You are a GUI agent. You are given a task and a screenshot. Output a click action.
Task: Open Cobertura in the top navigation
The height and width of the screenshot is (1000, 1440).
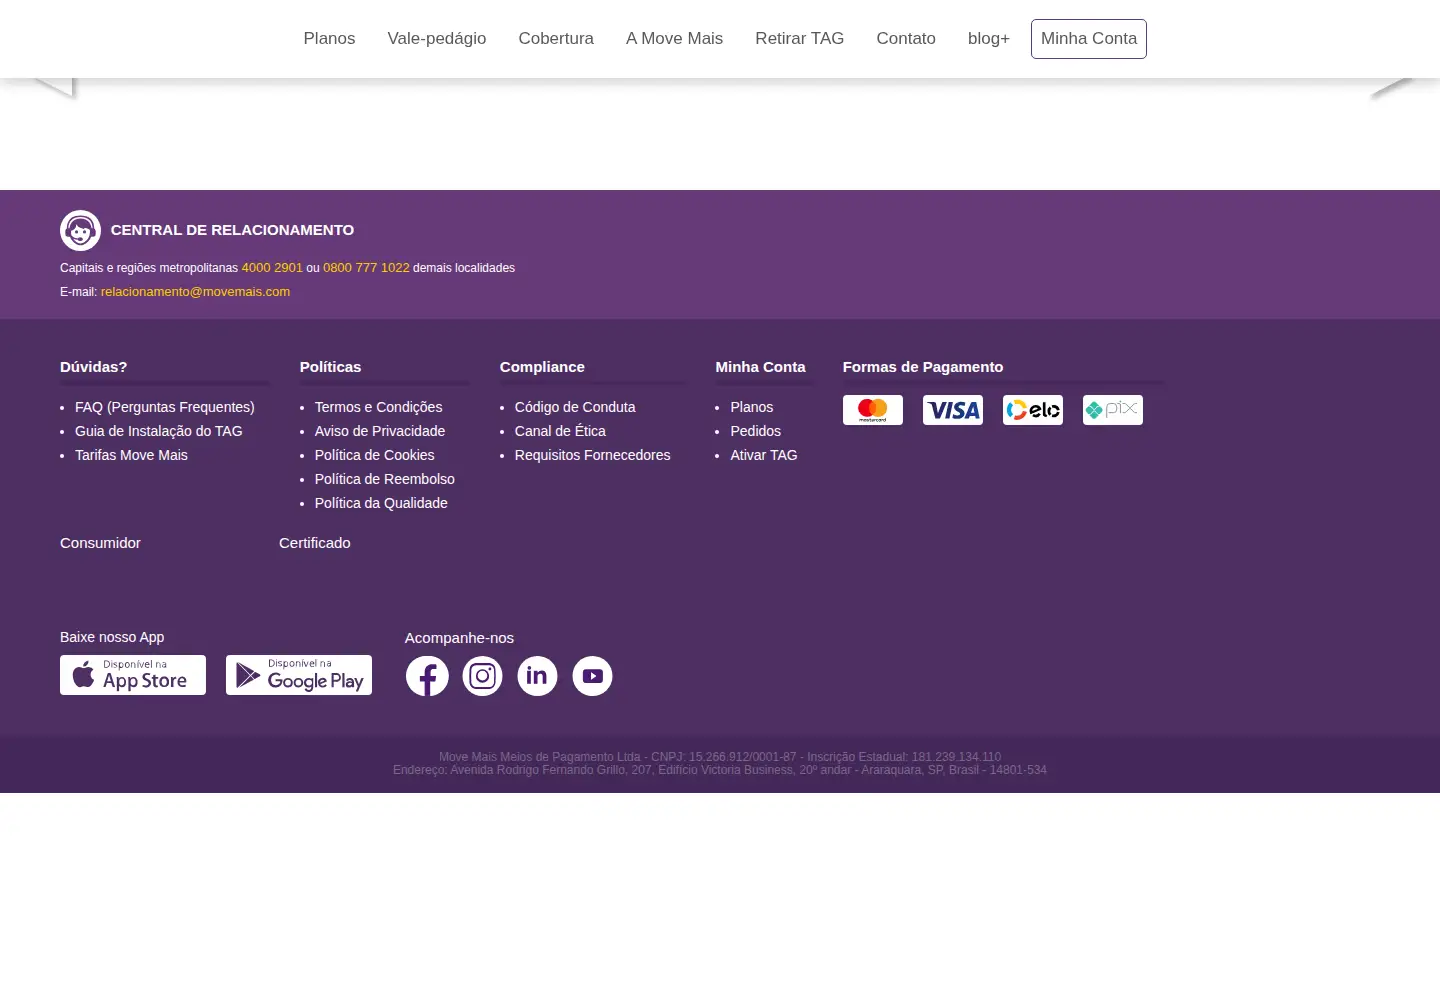(556, 39)
